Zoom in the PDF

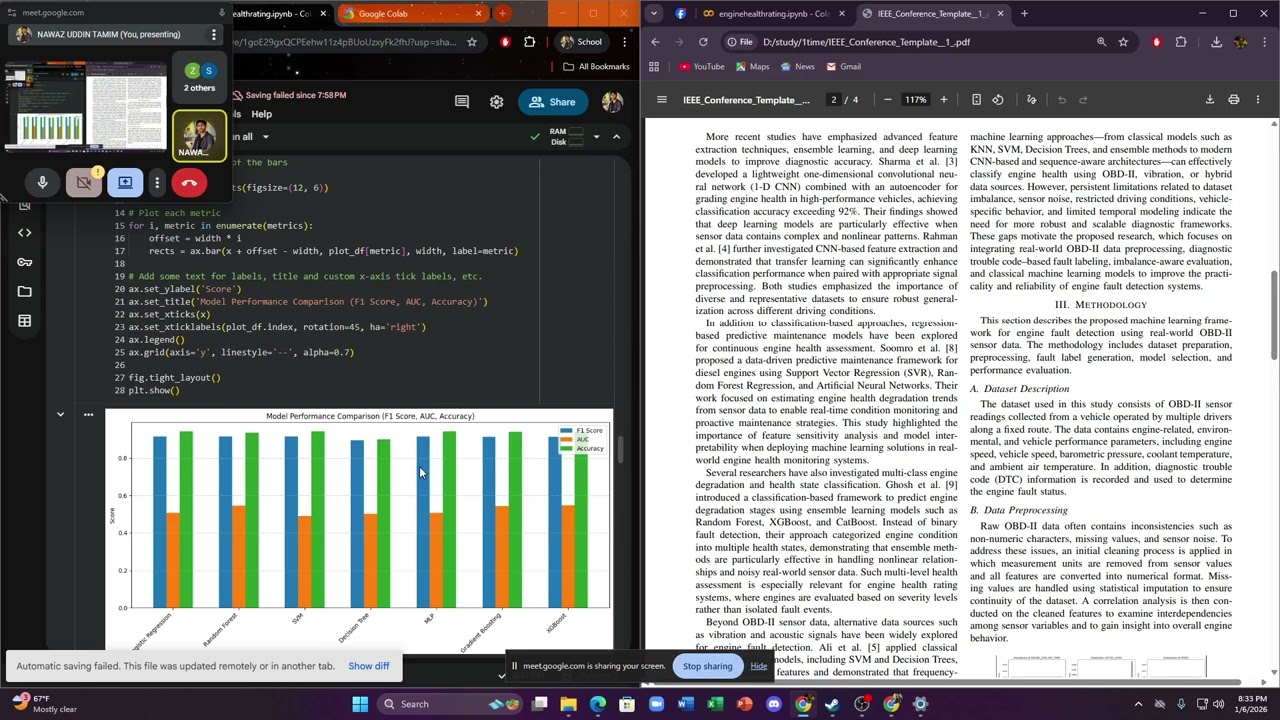pos(943,100)
